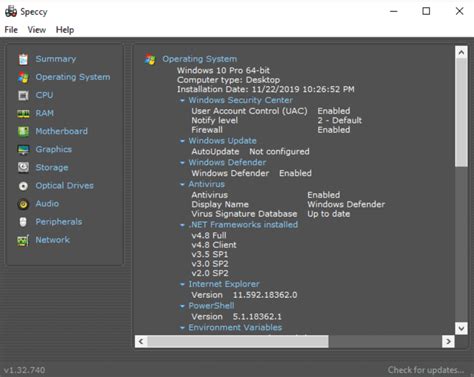Click the Network card icon
Image resolution: width=474 pixels, height=377 pixels.
(x=23, y=240)
